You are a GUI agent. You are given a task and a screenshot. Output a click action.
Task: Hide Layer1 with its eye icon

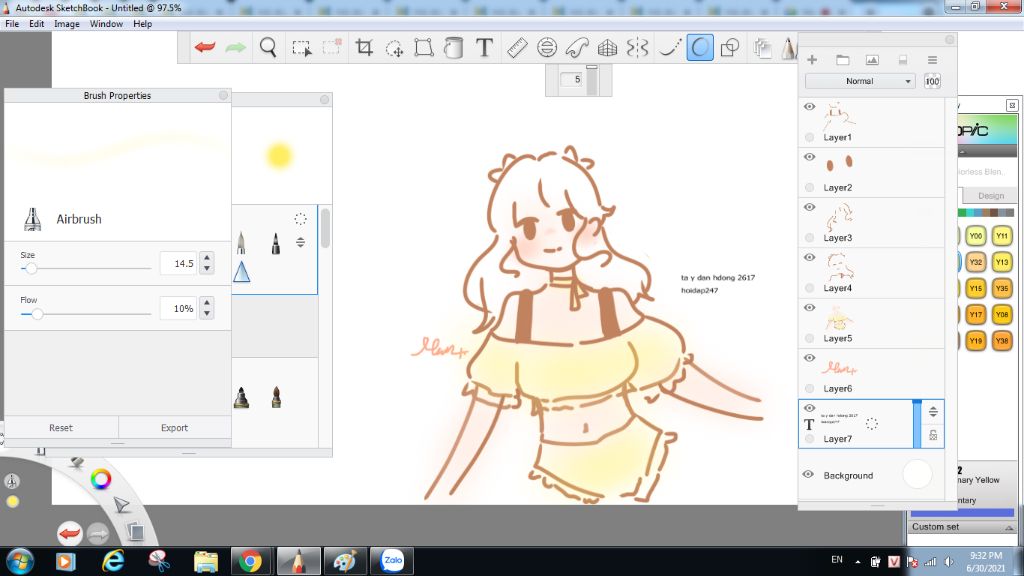point(809,106)
